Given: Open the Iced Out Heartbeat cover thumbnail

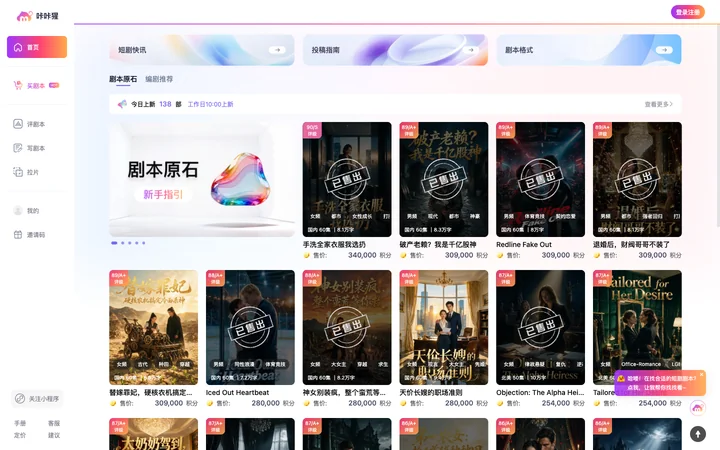Looking at the screenshot, I should pyautogui.click(x=250, y=327).
